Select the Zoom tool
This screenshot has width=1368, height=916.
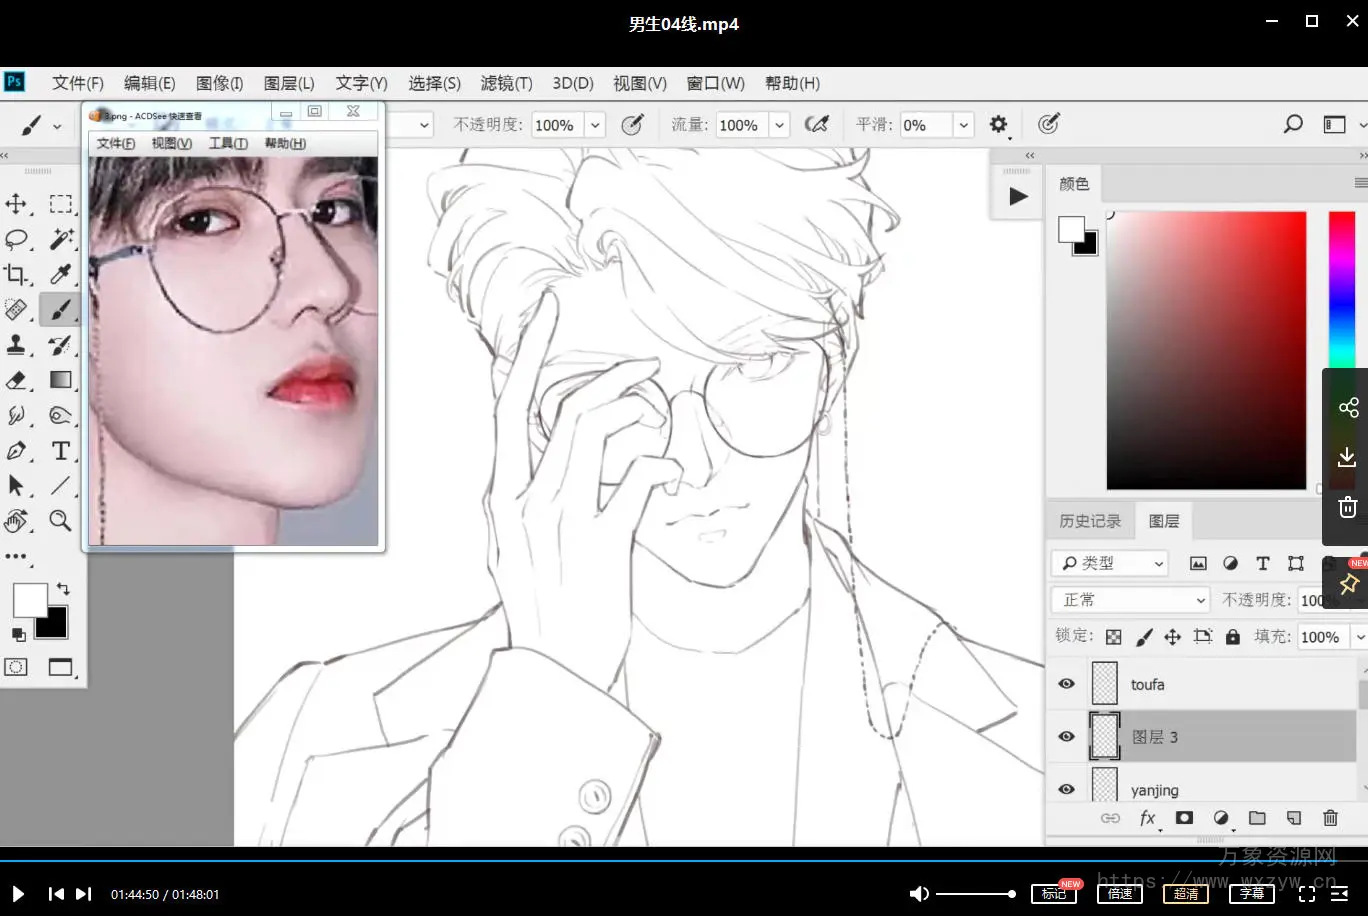coord(61,520)
